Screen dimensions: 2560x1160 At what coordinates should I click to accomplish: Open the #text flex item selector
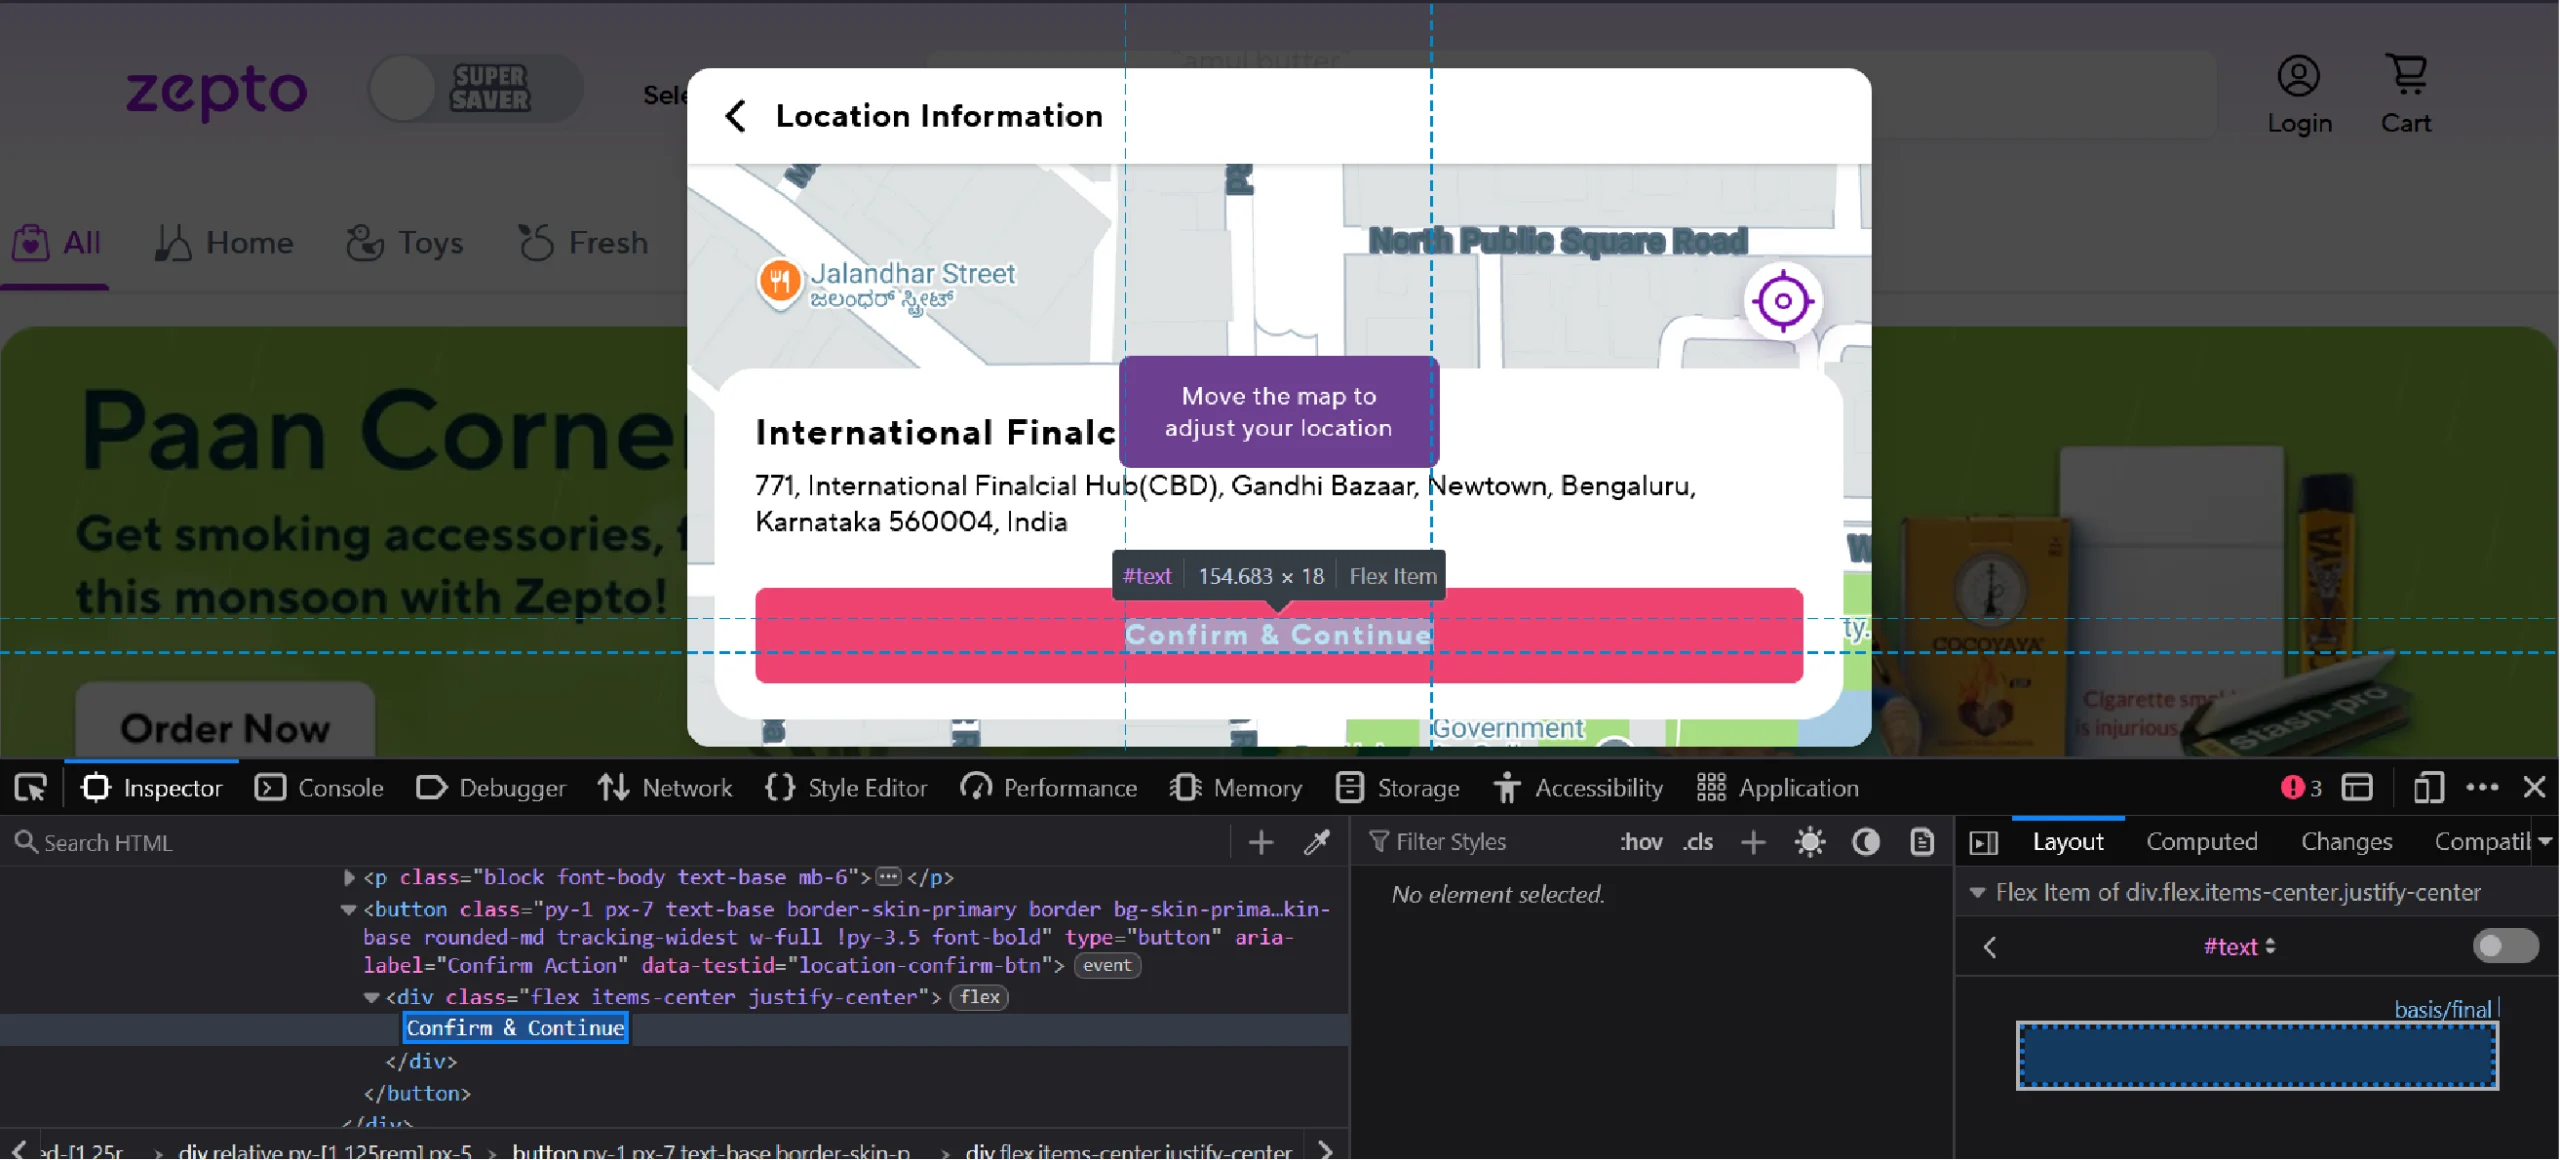pyautogui.click(x=2239, y=947)
